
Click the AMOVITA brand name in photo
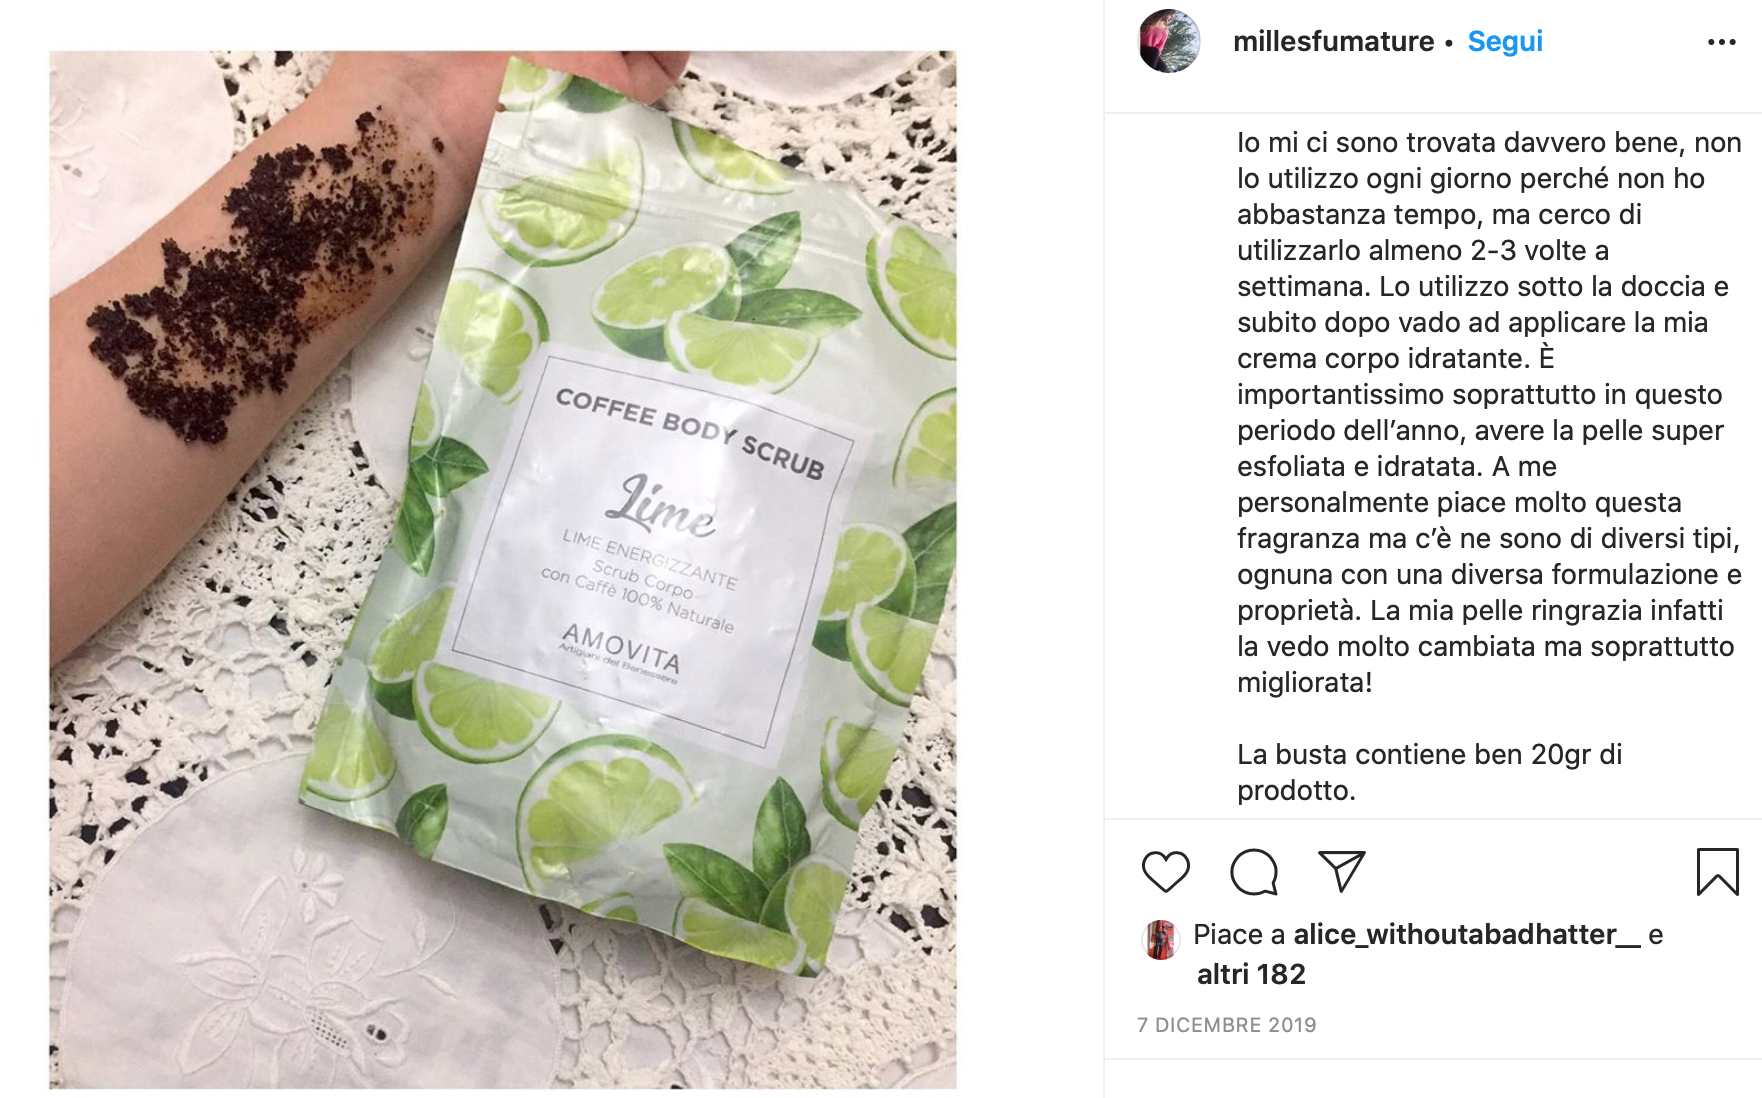[621, 649]
